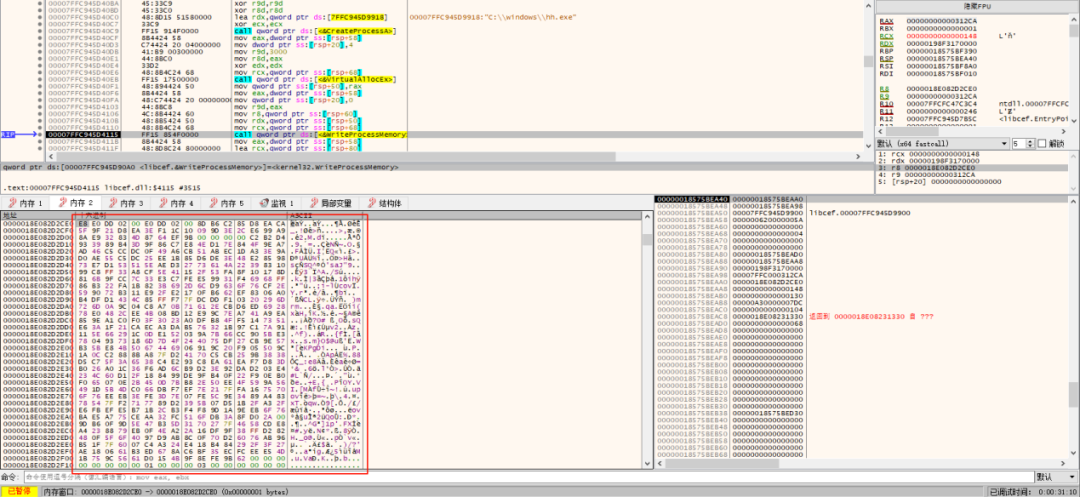The height and width of the screenshot is (497, 1080).
Task: Click the 地址 column header in dump
Action: (x=36, y=215)
